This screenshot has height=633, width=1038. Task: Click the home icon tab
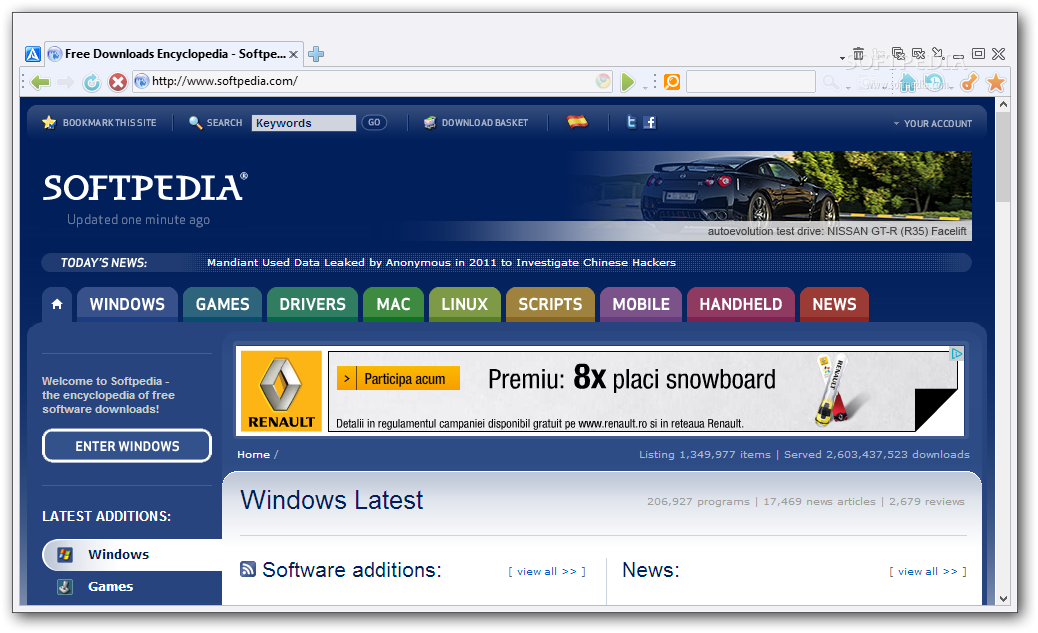[57, 304]
